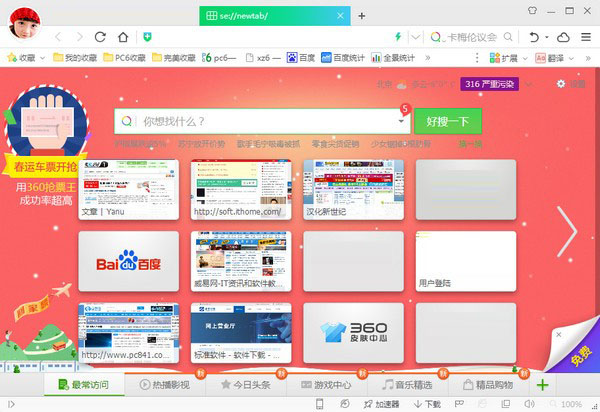Image resolution: width=600 pixels, height=412 pixels.
Task: Click the 零食尖货促销 hot search link
Action: click(x=335, y=144)
